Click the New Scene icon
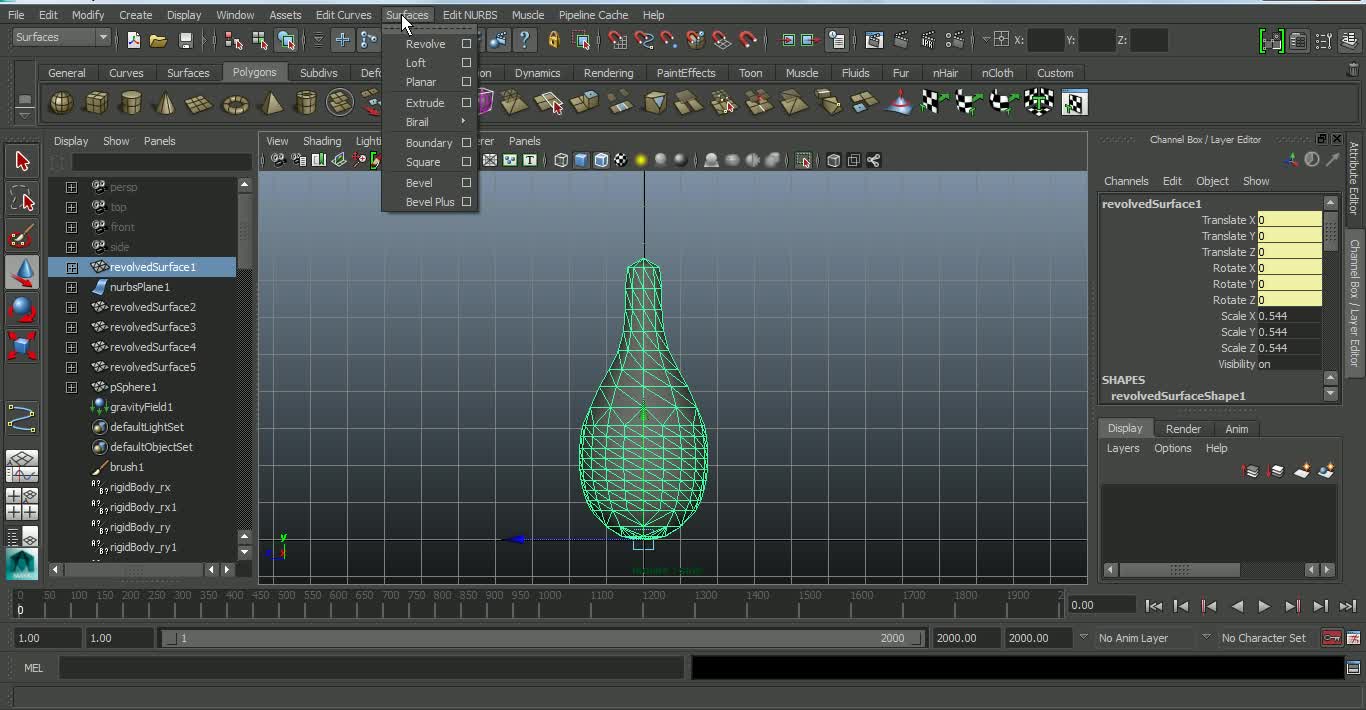 click(x=134, y=40)
